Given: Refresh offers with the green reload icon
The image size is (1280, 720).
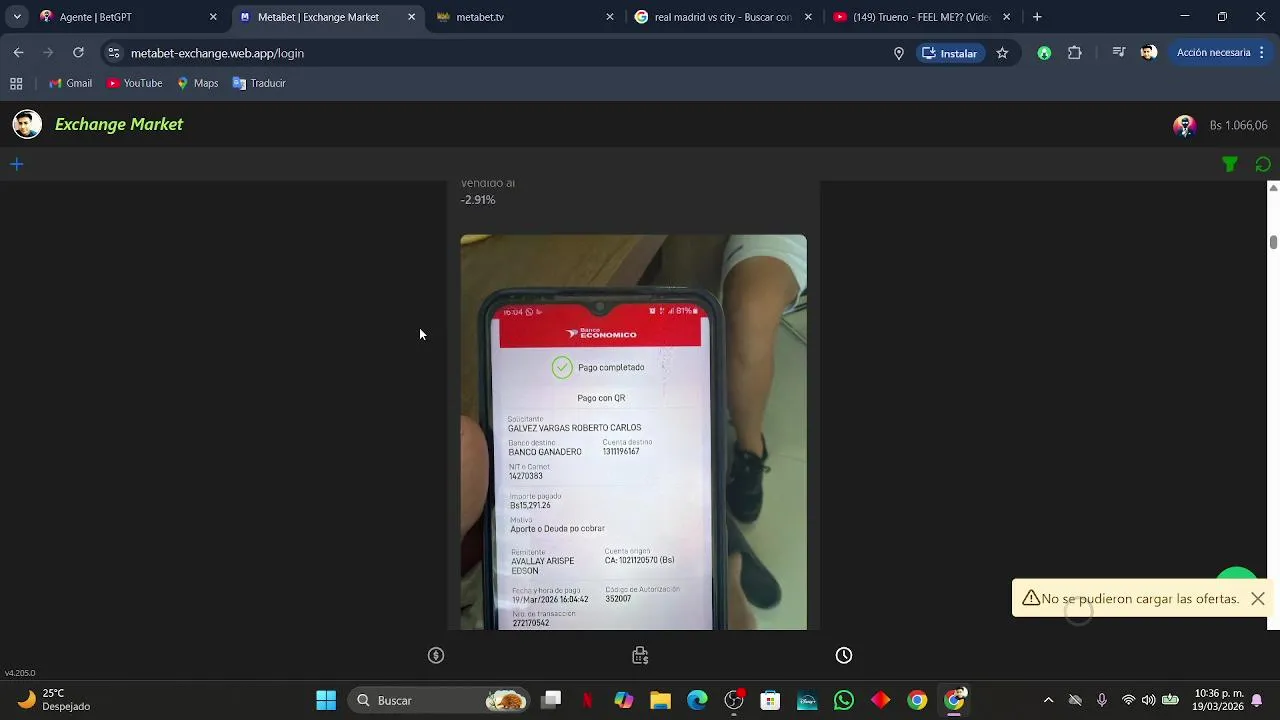Looking at the screenshot, I should 1263,164.
